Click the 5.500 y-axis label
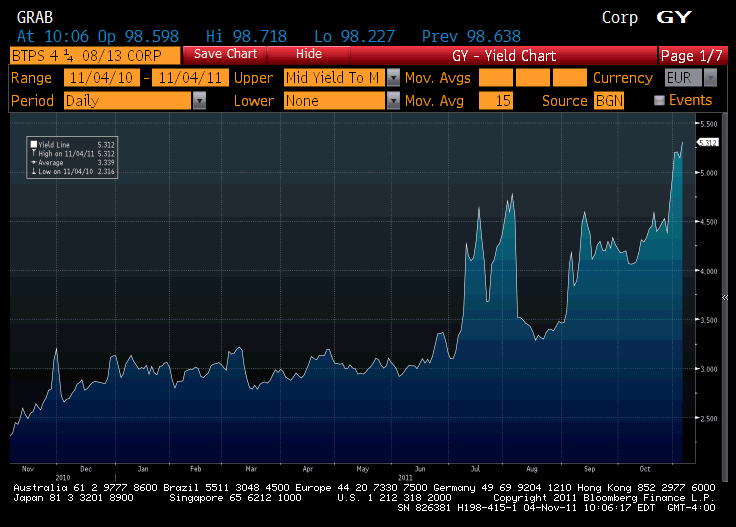This screenshot has width=736, height=527. [x=709, y=124]
